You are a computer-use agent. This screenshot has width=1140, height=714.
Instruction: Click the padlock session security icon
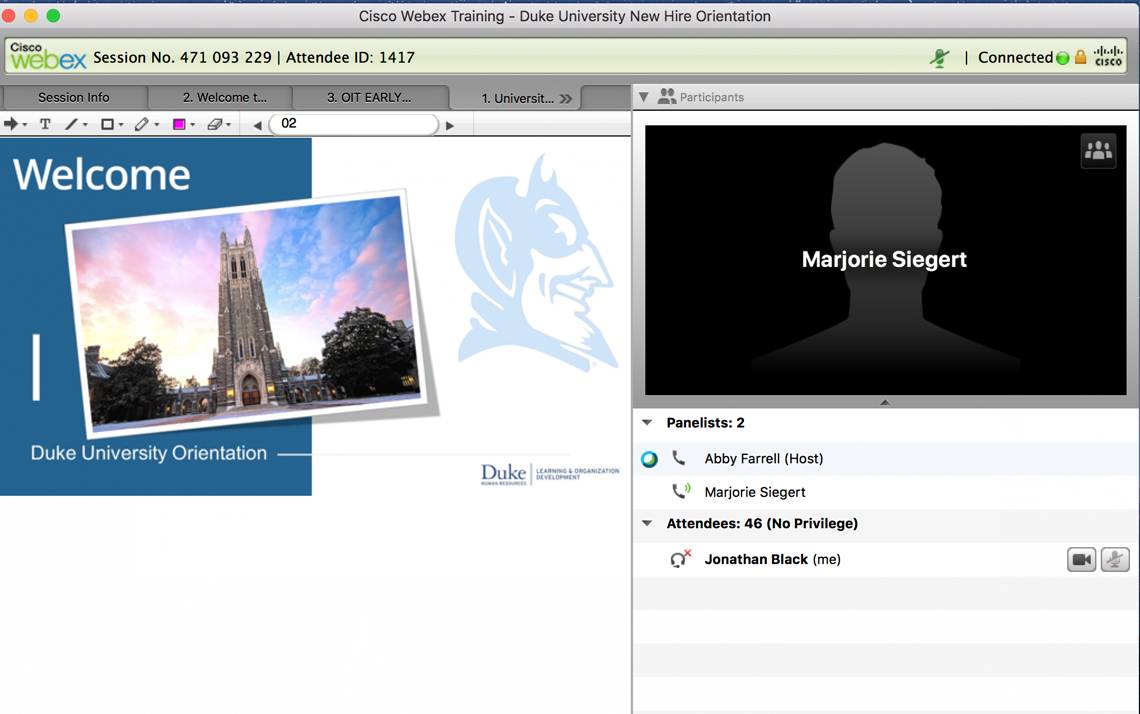pos(1080,57)
